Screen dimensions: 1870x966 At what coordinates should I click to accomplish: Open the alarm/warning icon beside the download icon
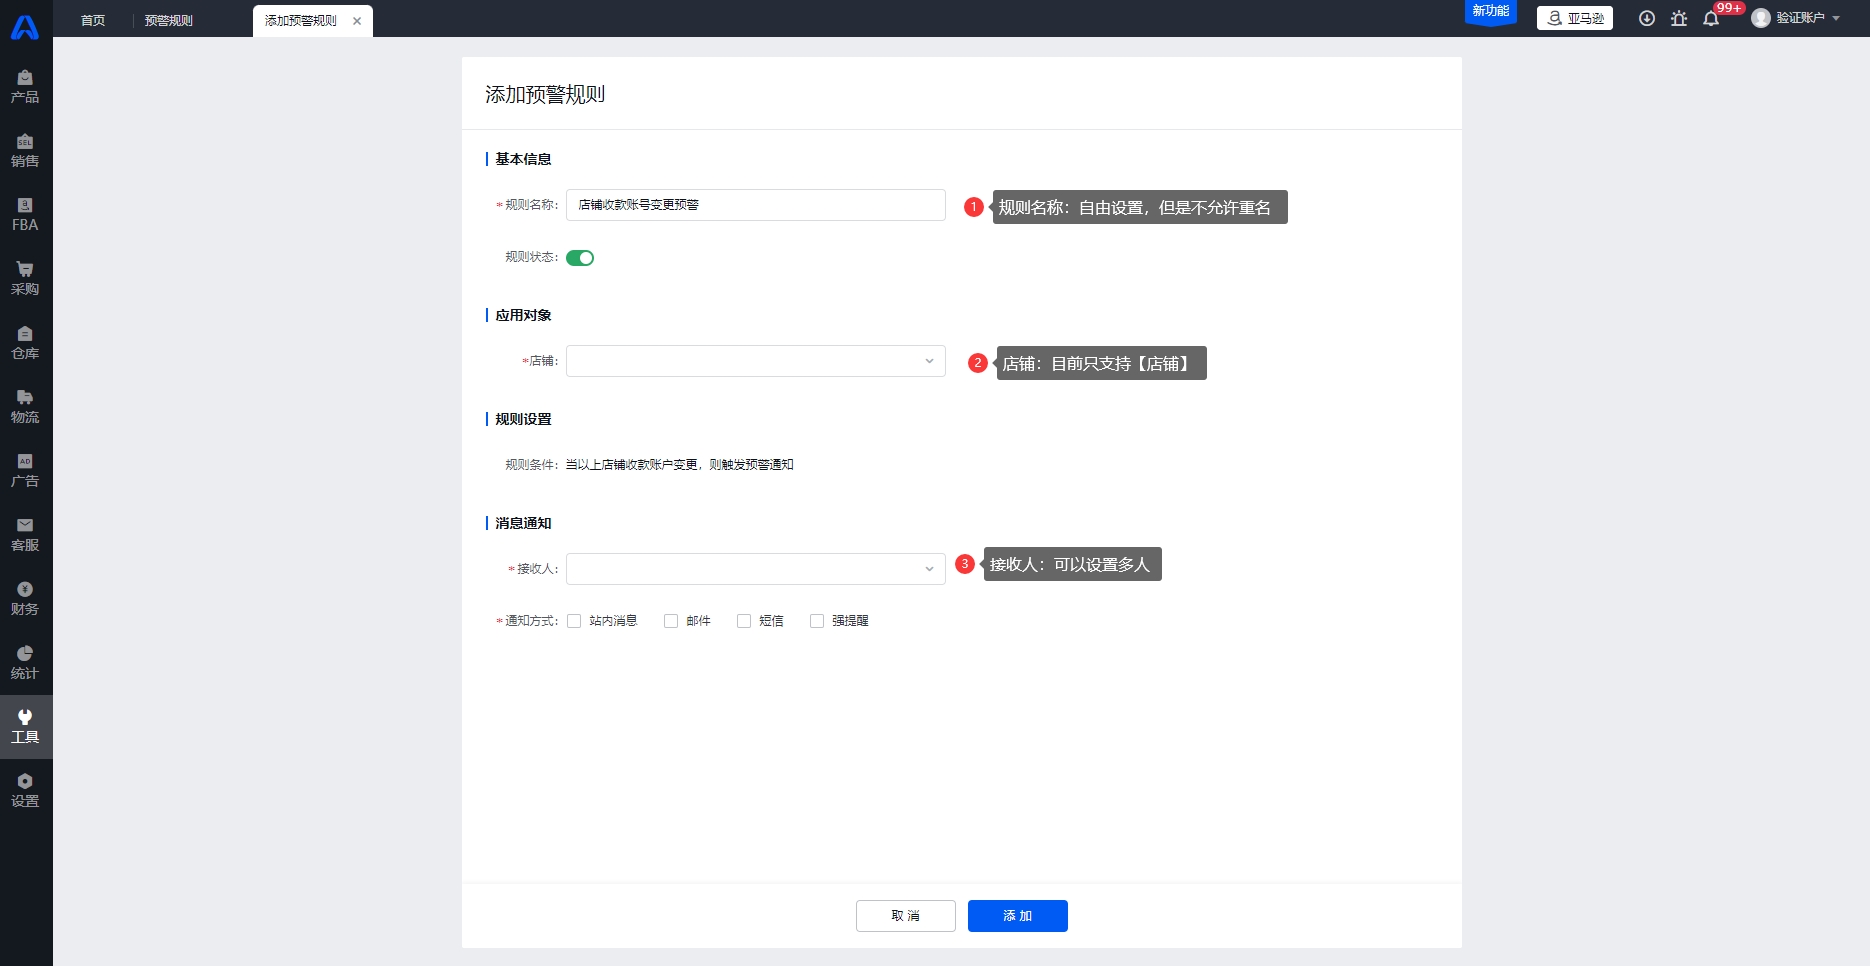(1679, 18)
